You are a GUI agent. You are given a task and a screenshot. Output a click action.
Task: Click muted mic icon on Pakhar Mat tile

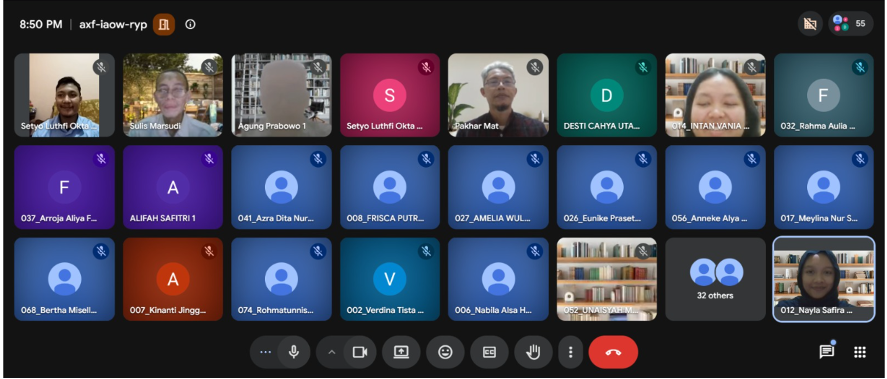(535, 67)
